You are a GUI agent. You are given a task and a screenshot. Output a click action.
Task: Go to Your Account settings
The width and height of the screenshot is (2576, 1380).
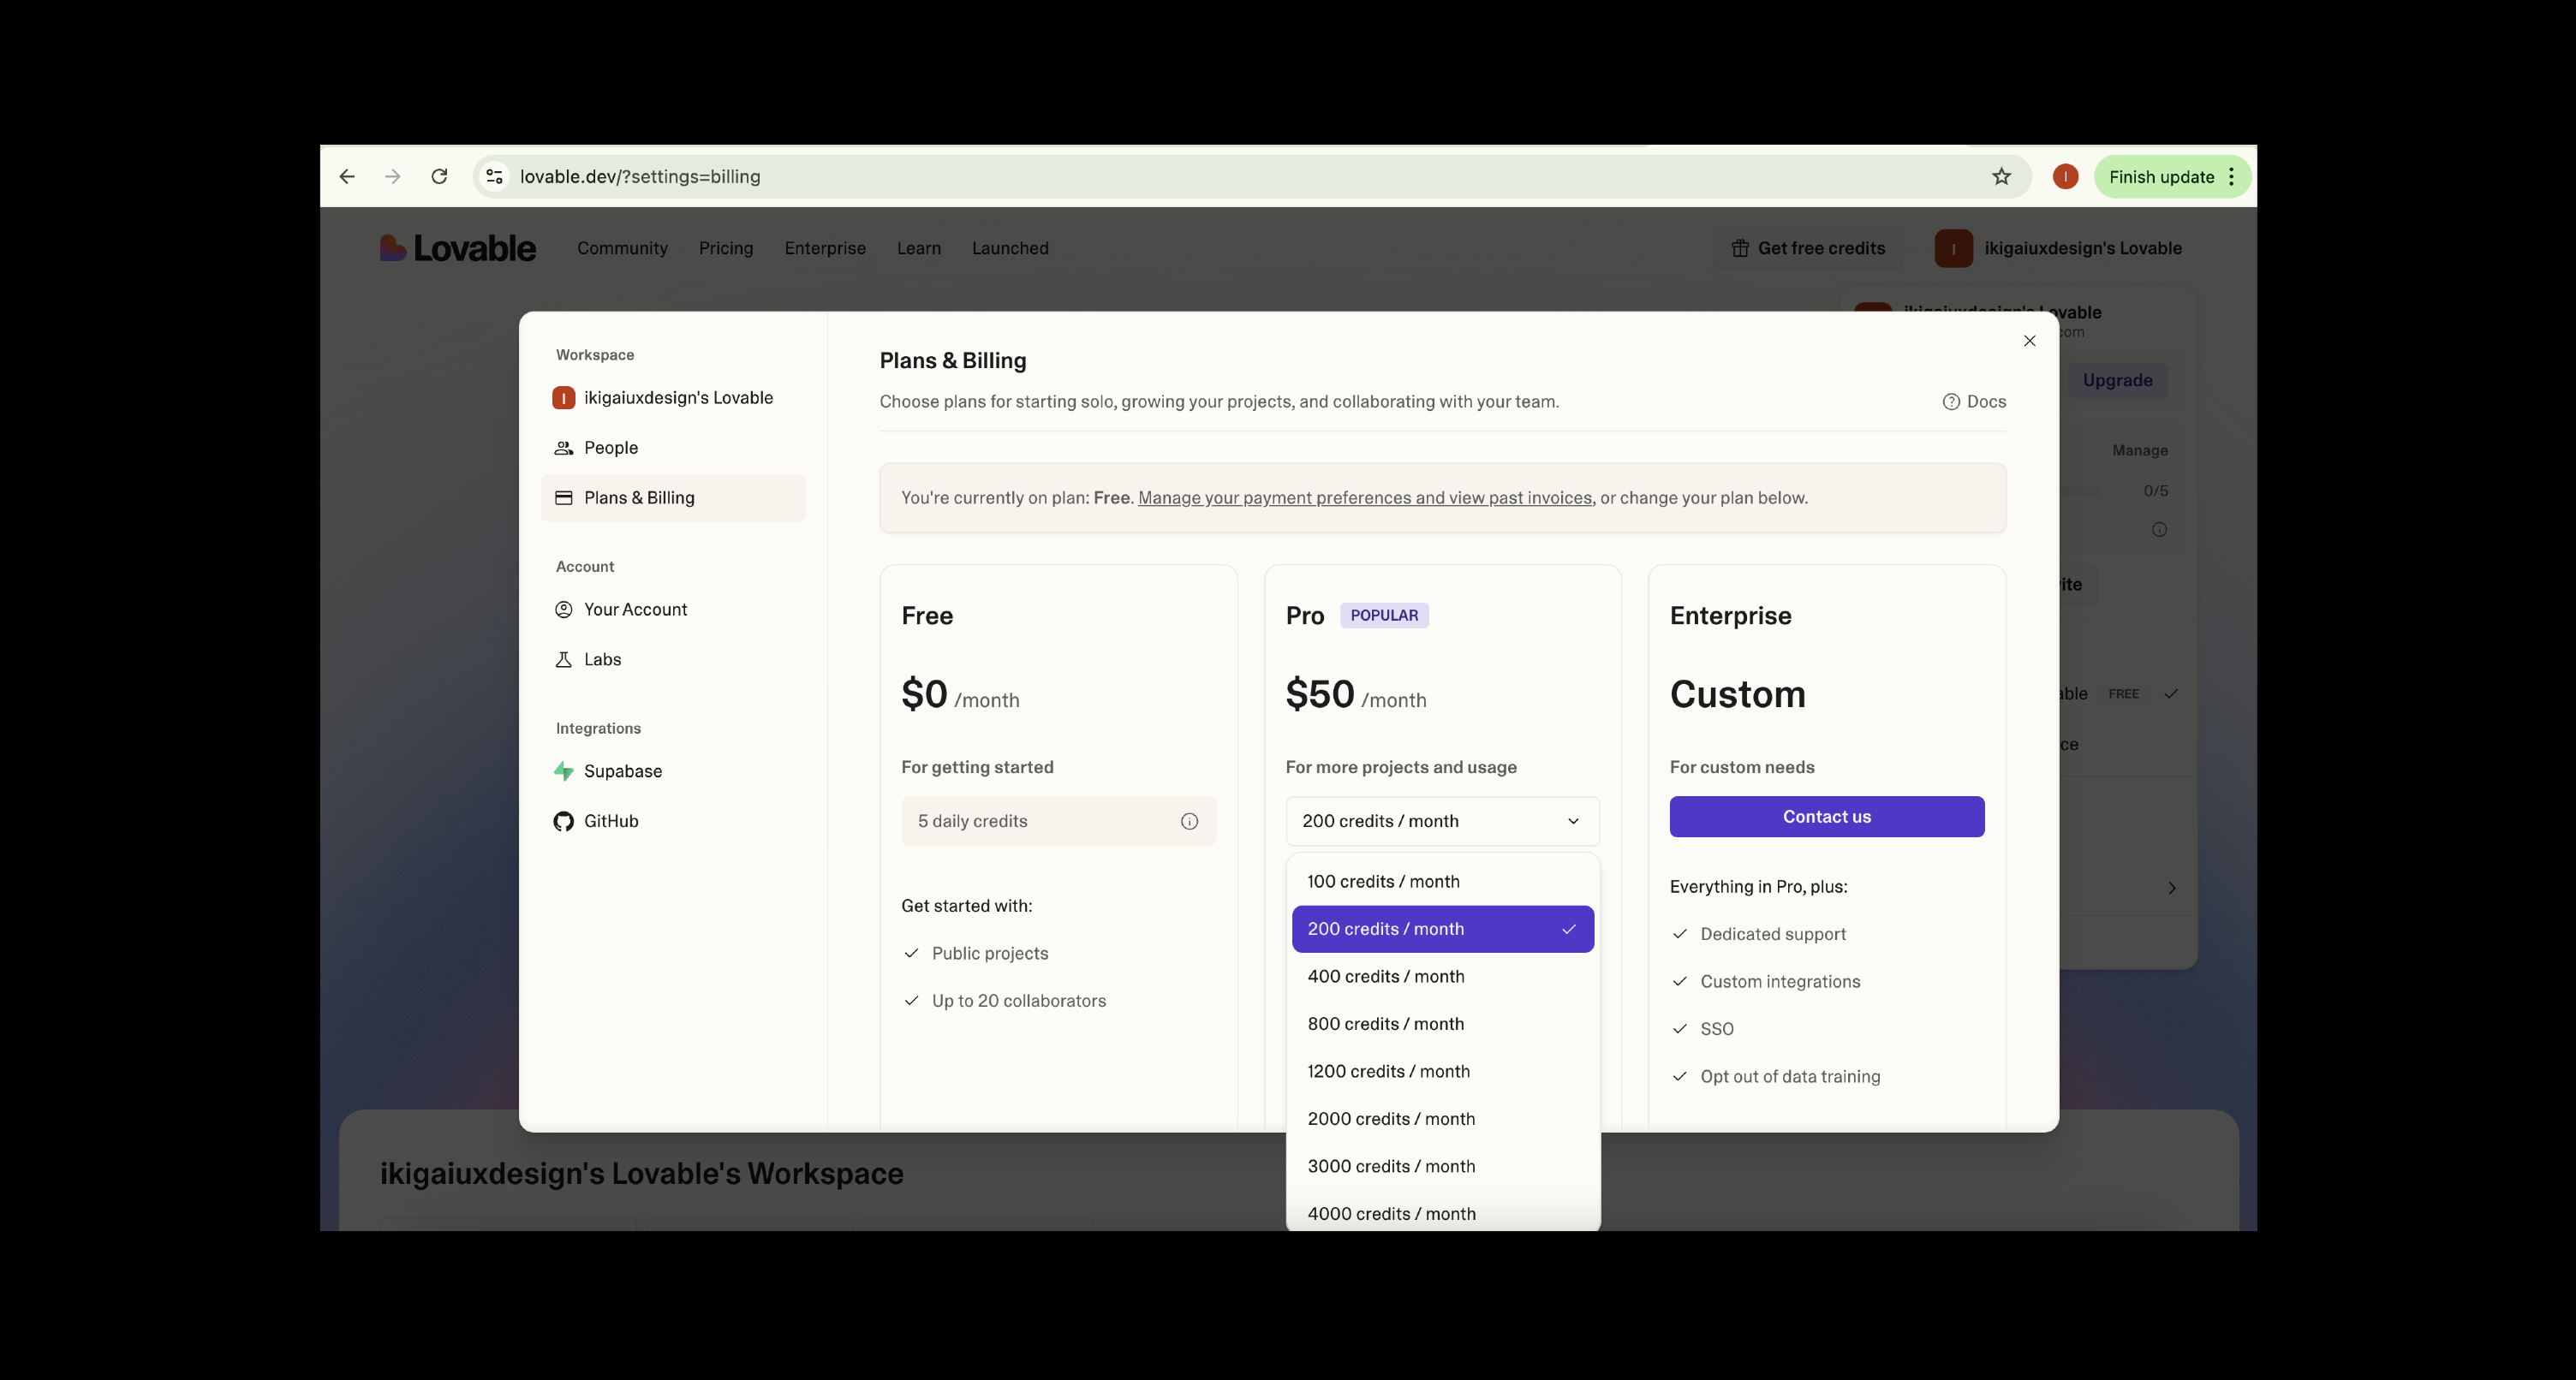(635, 610)
